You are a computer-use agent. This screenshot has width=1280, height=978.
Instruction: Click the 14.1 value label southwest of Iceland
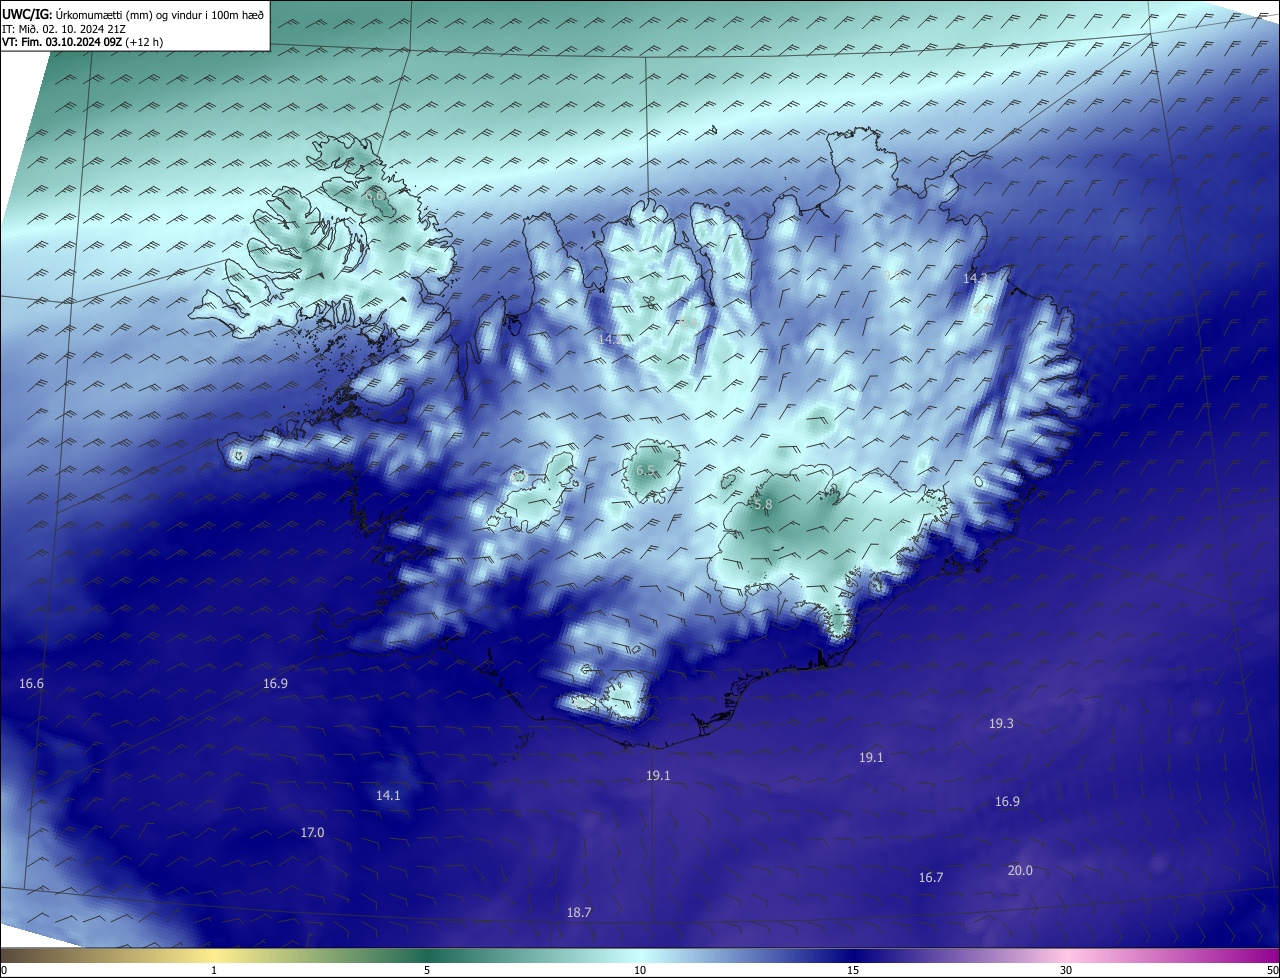[388, 796]
